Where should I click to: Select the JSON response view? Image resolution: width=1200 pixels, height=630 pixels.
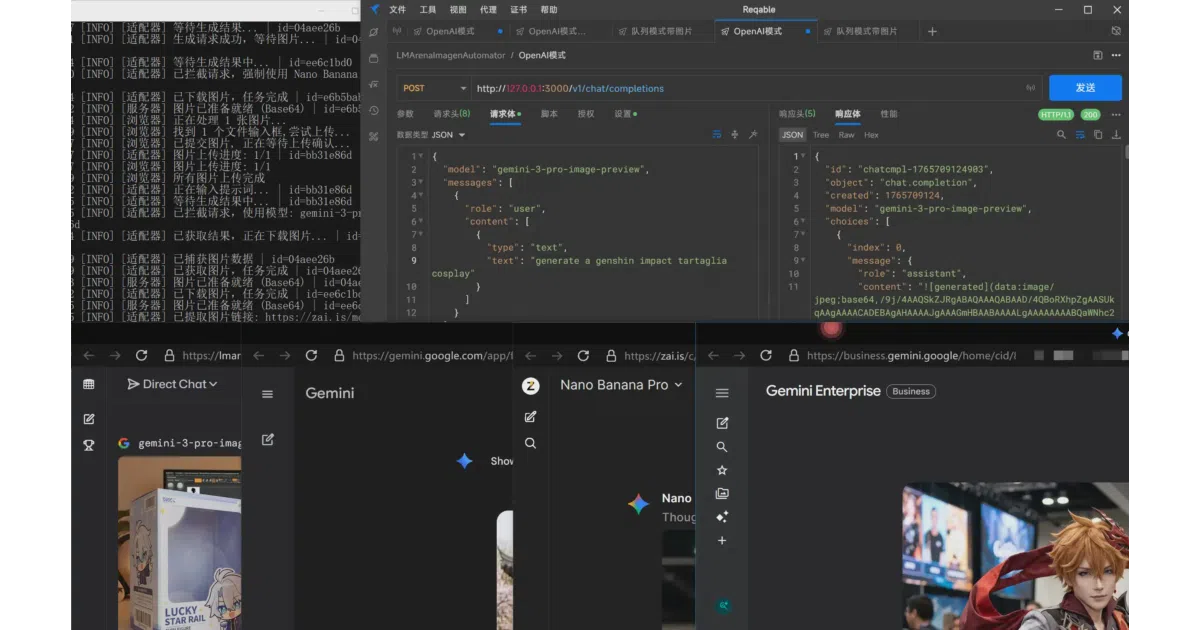click(792, 135)
